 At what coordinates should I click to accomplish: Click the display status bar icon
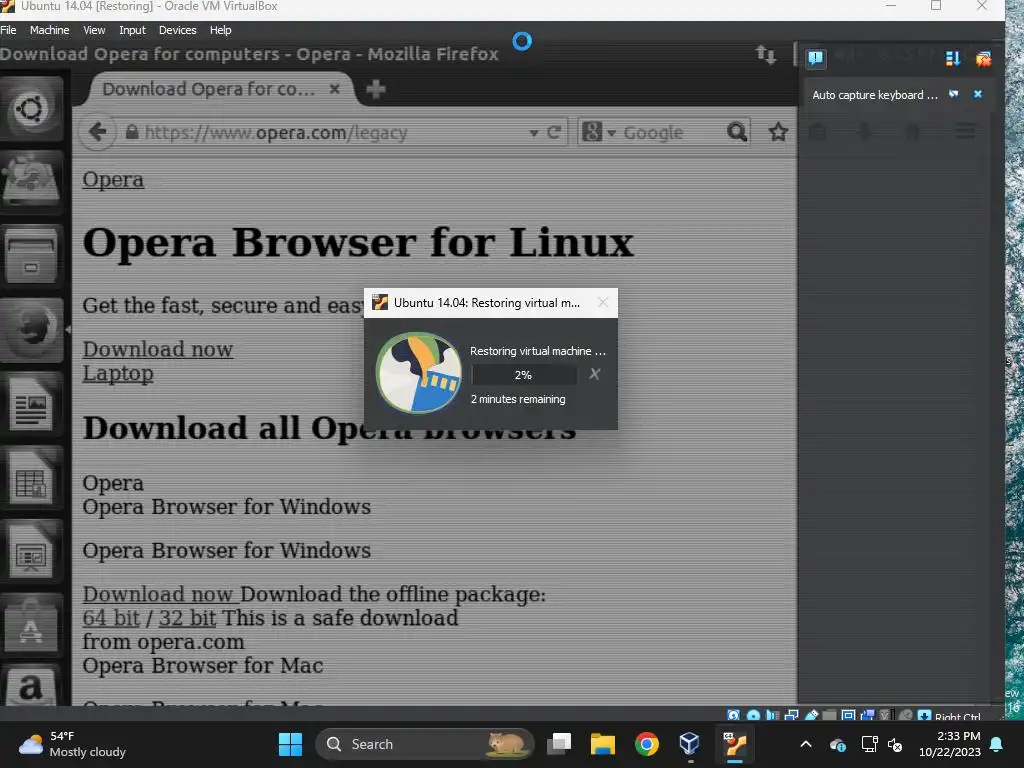[x=848, y=715]
